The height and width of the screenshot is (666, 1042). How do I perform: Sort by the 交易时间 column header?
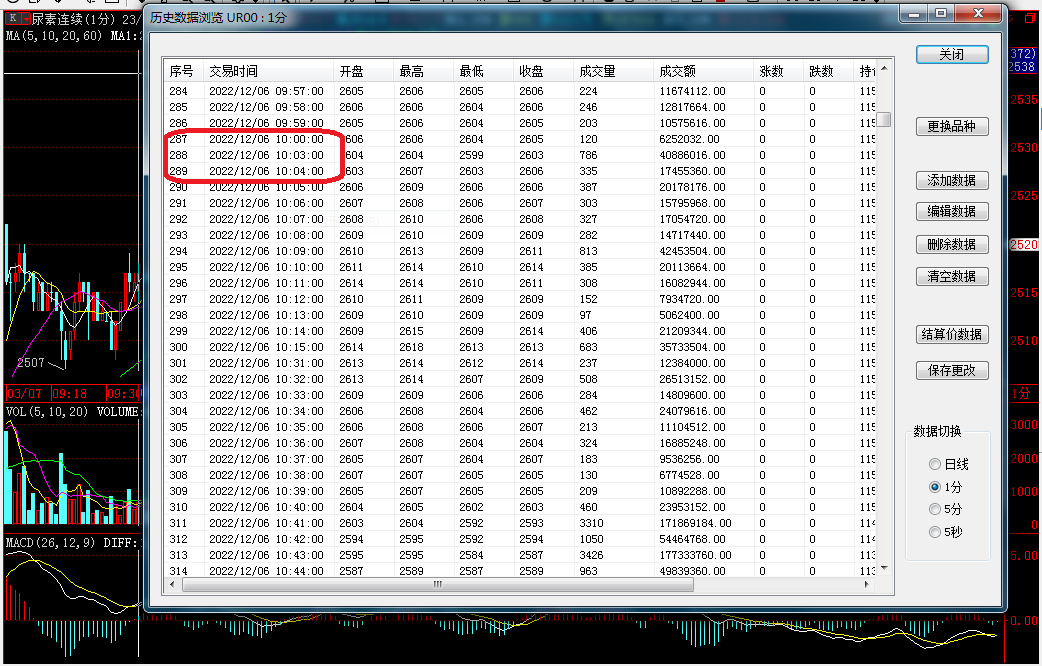(233, 71)
